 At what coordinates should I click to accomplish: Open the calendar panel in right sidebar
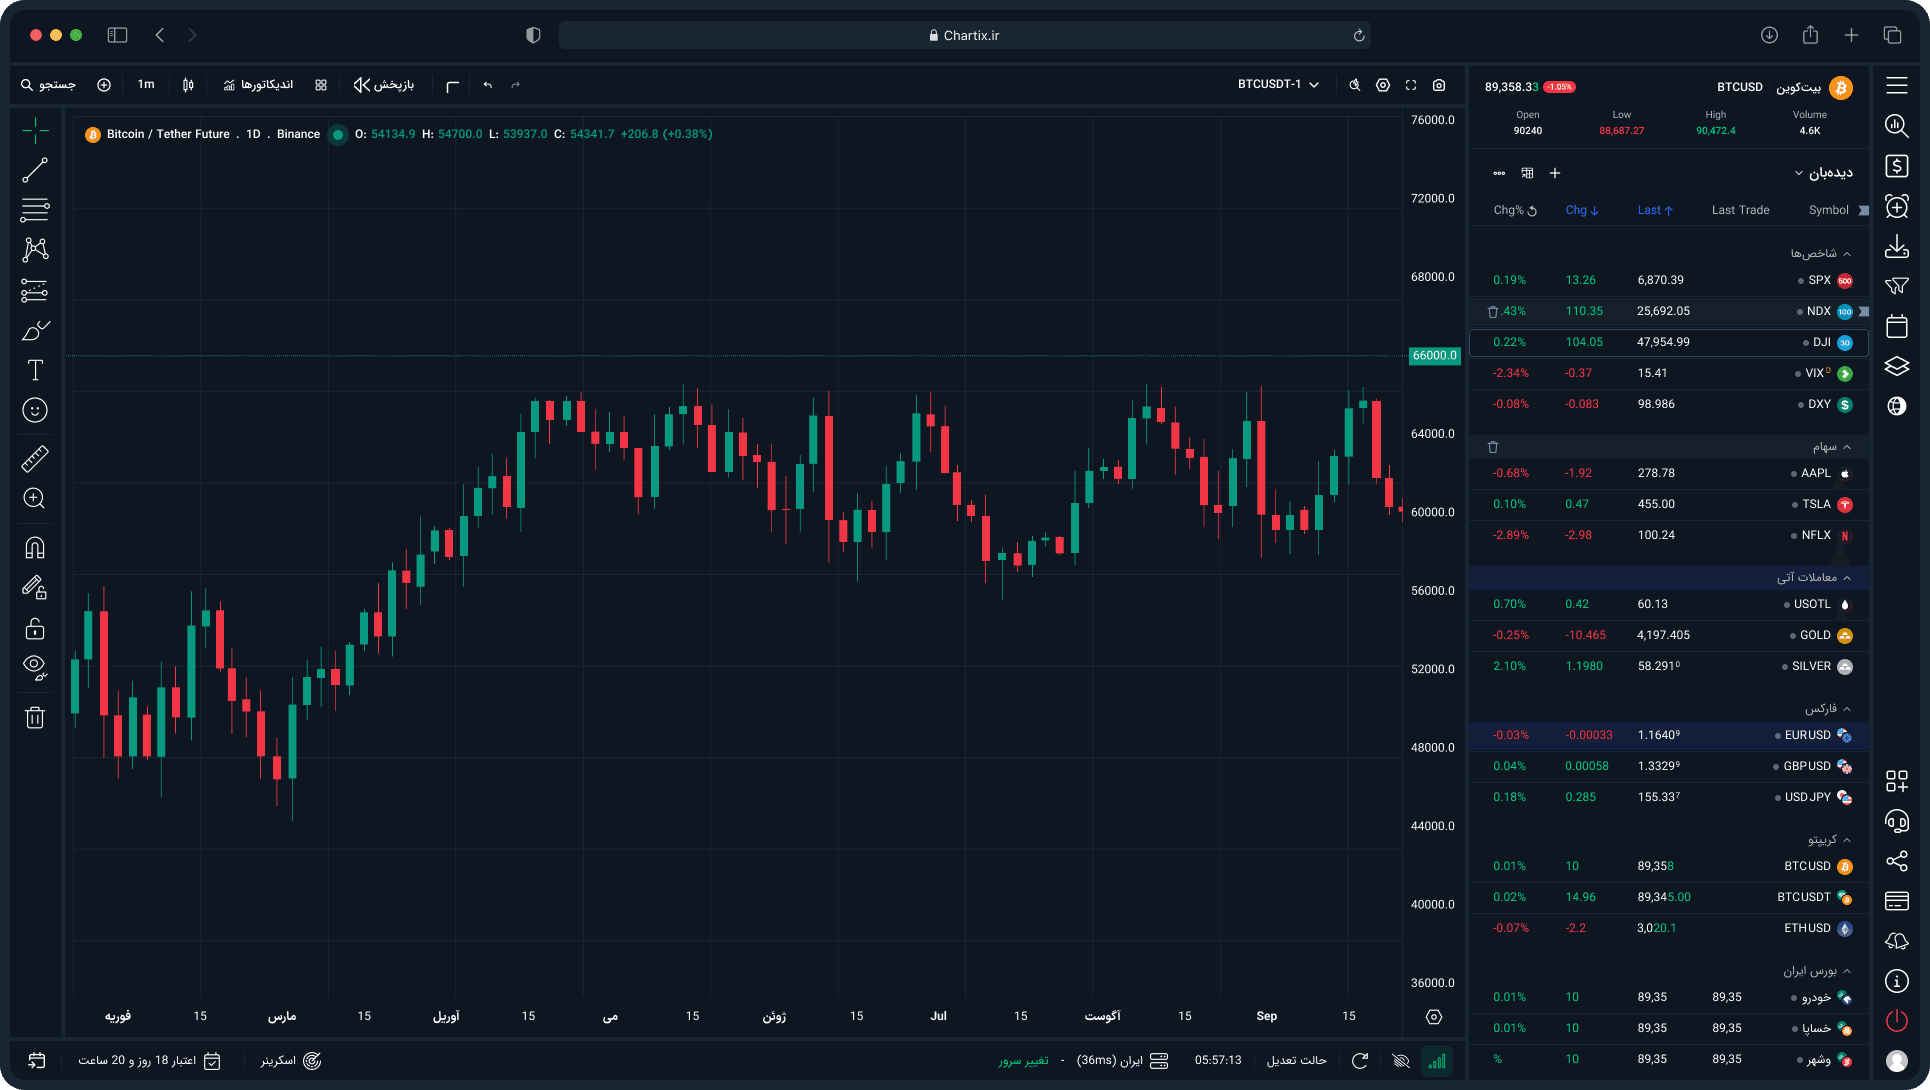[x=1896, y=326]
